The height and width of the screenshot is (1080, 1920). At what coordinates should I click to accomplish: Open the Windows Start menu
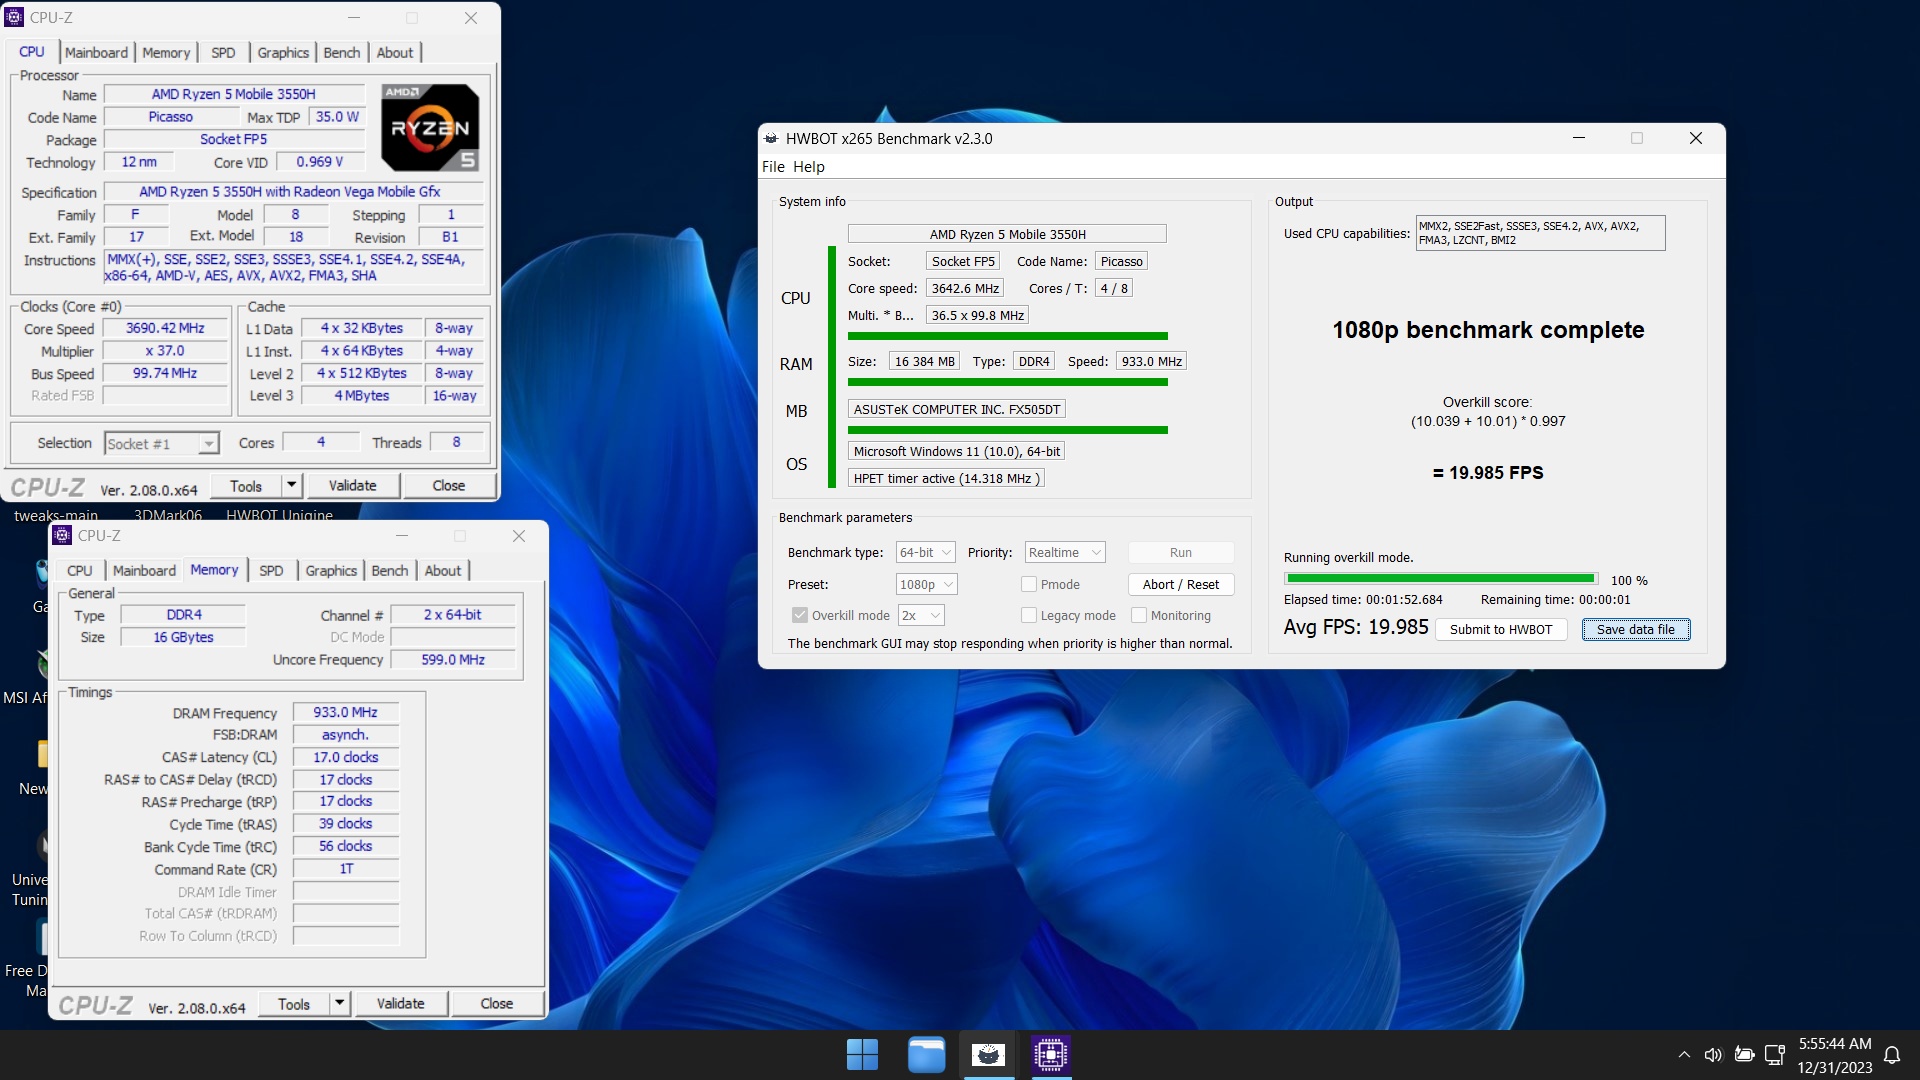click(x=862, y=1054)
